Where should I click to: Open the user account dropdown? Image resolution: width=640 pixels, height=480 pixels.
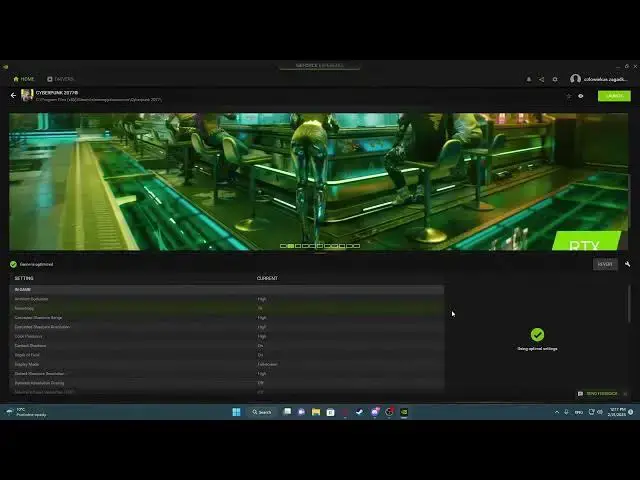(598, 79)
